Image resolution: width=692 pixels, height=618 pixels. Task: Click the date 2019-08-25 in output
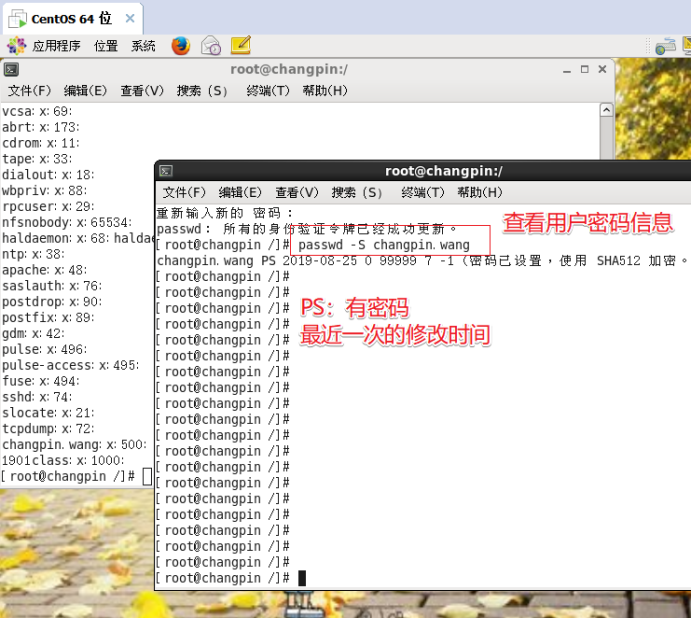[320, 260]
